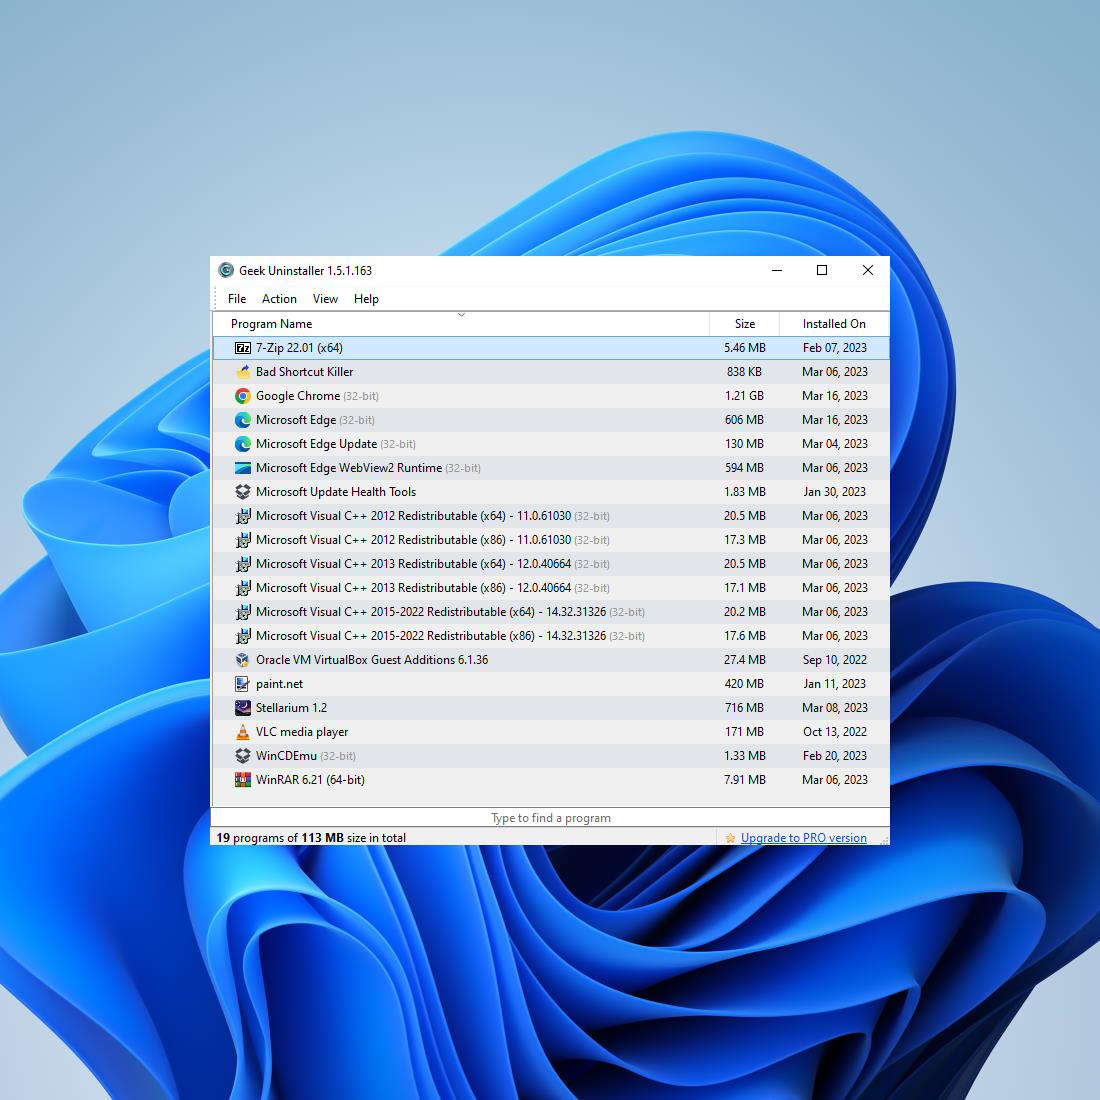The image size is (1100, 1100).
Task: Click the Edge WebView2 Runtime icon
Action: click(243, 468)
